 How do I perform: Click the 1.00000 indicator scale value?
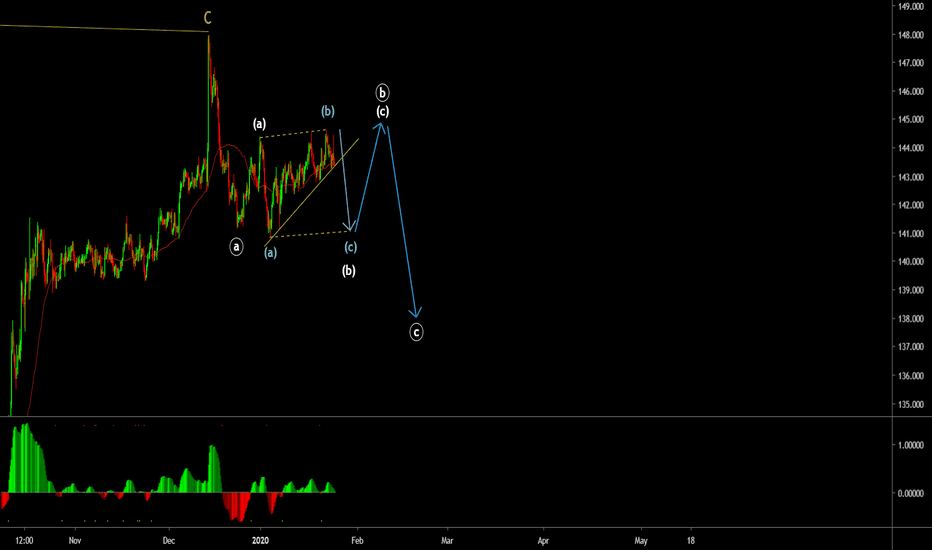[x=911, y=445]
